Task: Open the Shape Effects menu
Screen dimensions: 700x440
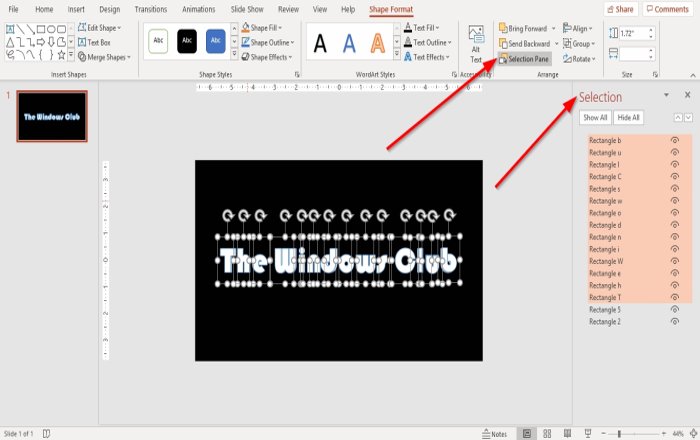Action: pos(267,57)
